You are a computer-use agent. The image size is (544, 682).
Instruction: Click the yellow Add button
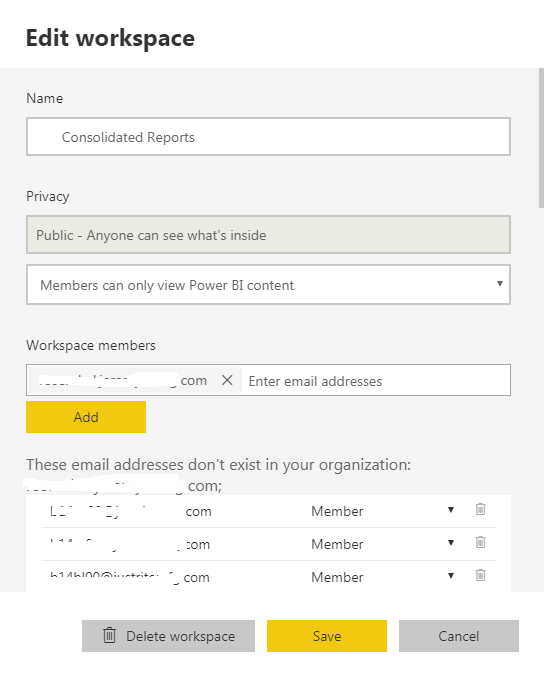tap(86, 417)
